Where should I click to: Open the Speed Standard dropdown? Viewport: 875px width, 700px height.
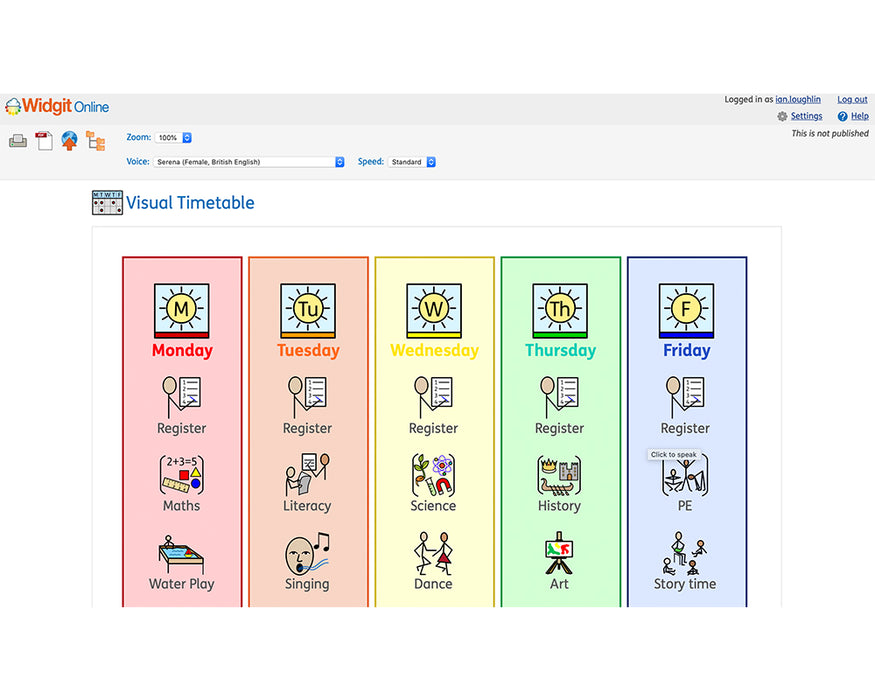pos(412,162)
